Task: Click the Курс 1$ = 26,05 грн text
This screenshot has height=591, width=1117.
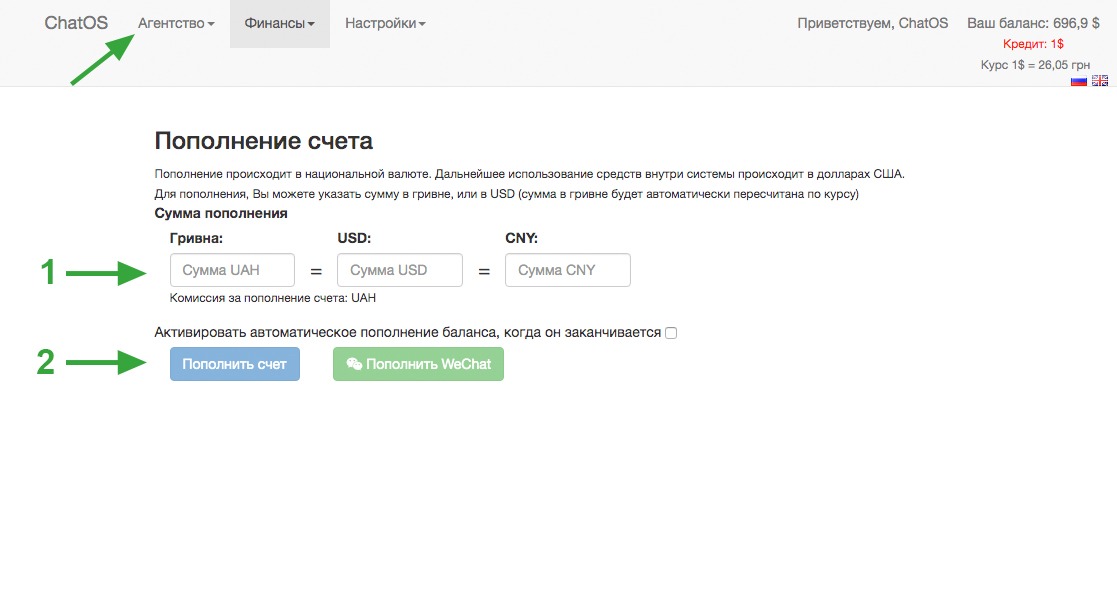Action: (x=1035, y=65)
